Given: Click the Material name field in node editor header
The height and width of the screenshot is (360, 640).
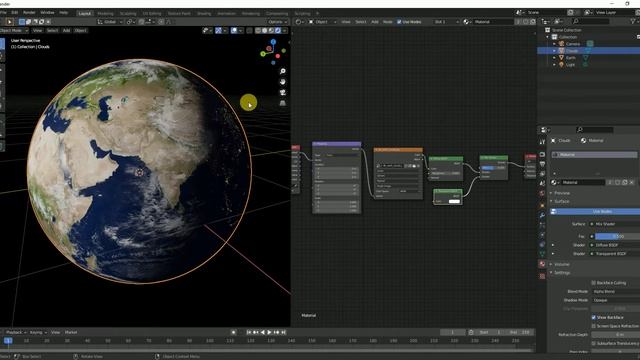Looking at the screenshot, I should [493, 22].
